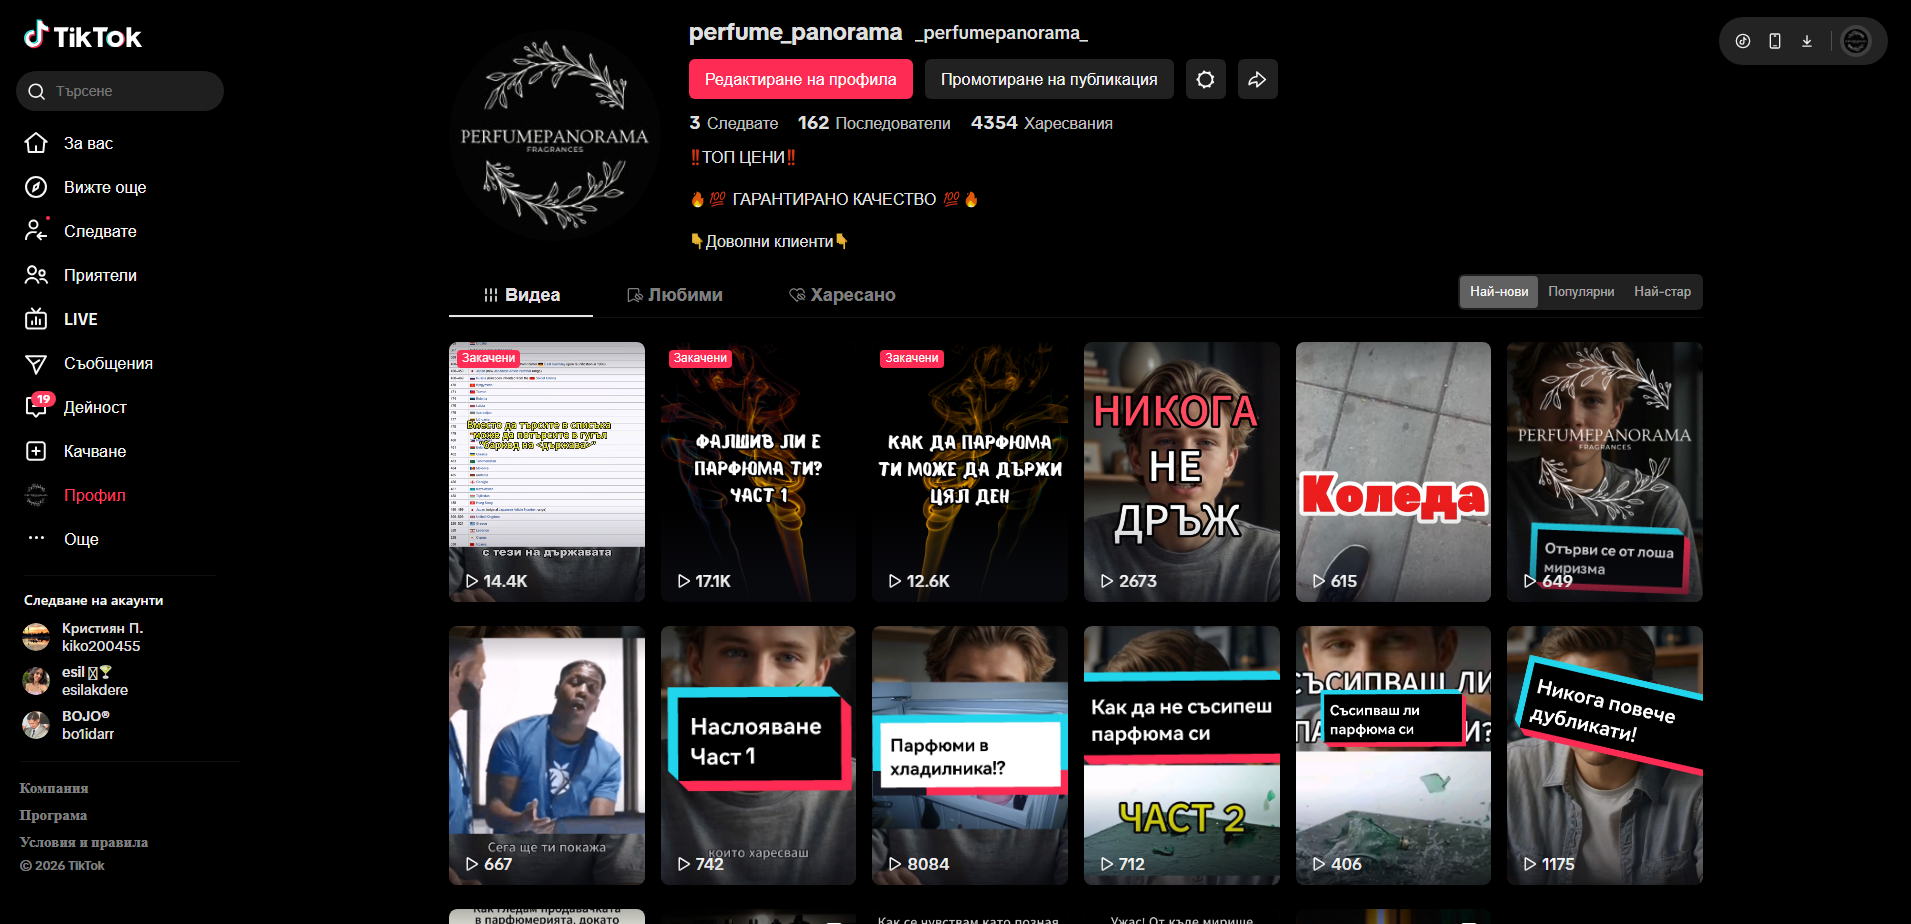Switch to the Харесано tab
The height and width of the screenshot is (924, 1911).
(x=841, y=295)
